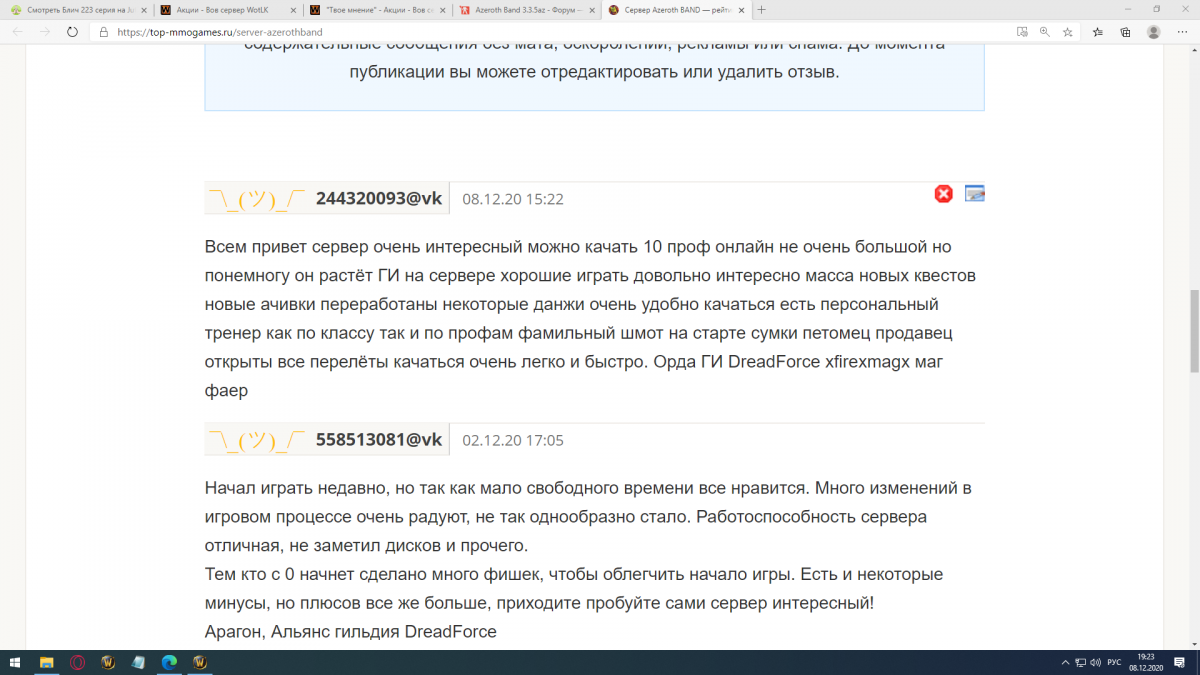Expand hidden system tray icons chevron

tap(1063, 663)
